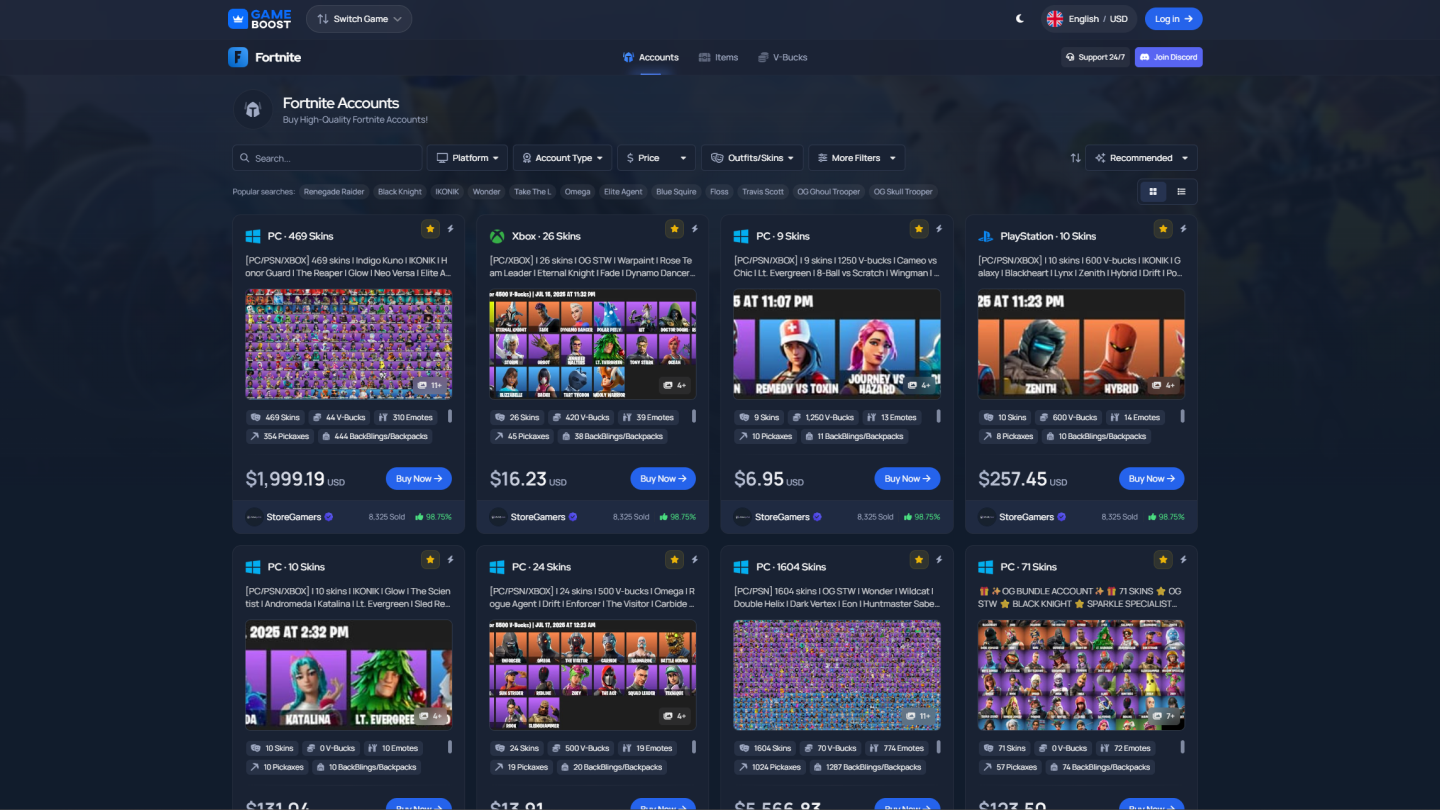Focus the Search input field
The width and height of the screenshot is (1440, 810).
(x=327, y=158)
